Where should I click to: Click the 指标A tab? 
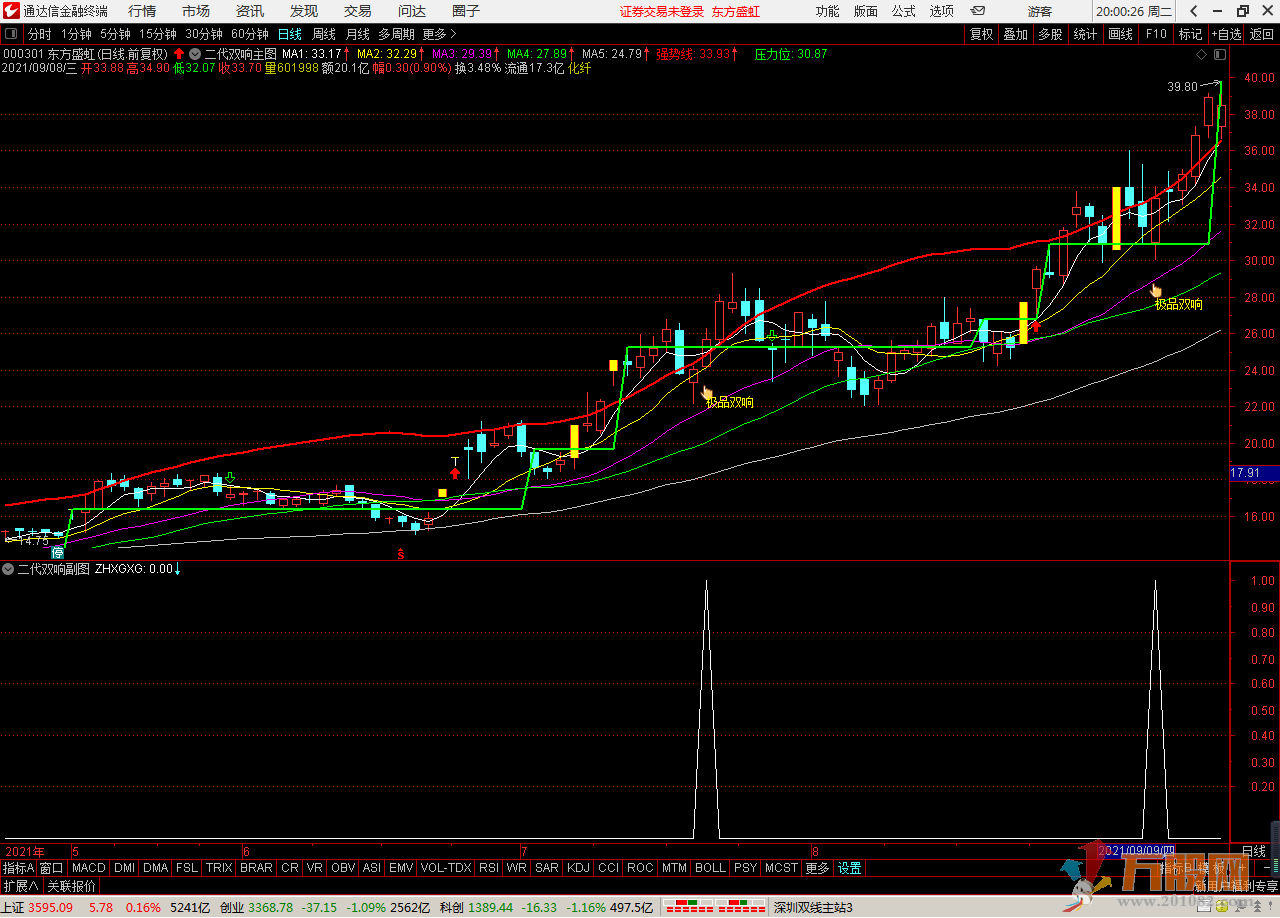click(18, 868)
